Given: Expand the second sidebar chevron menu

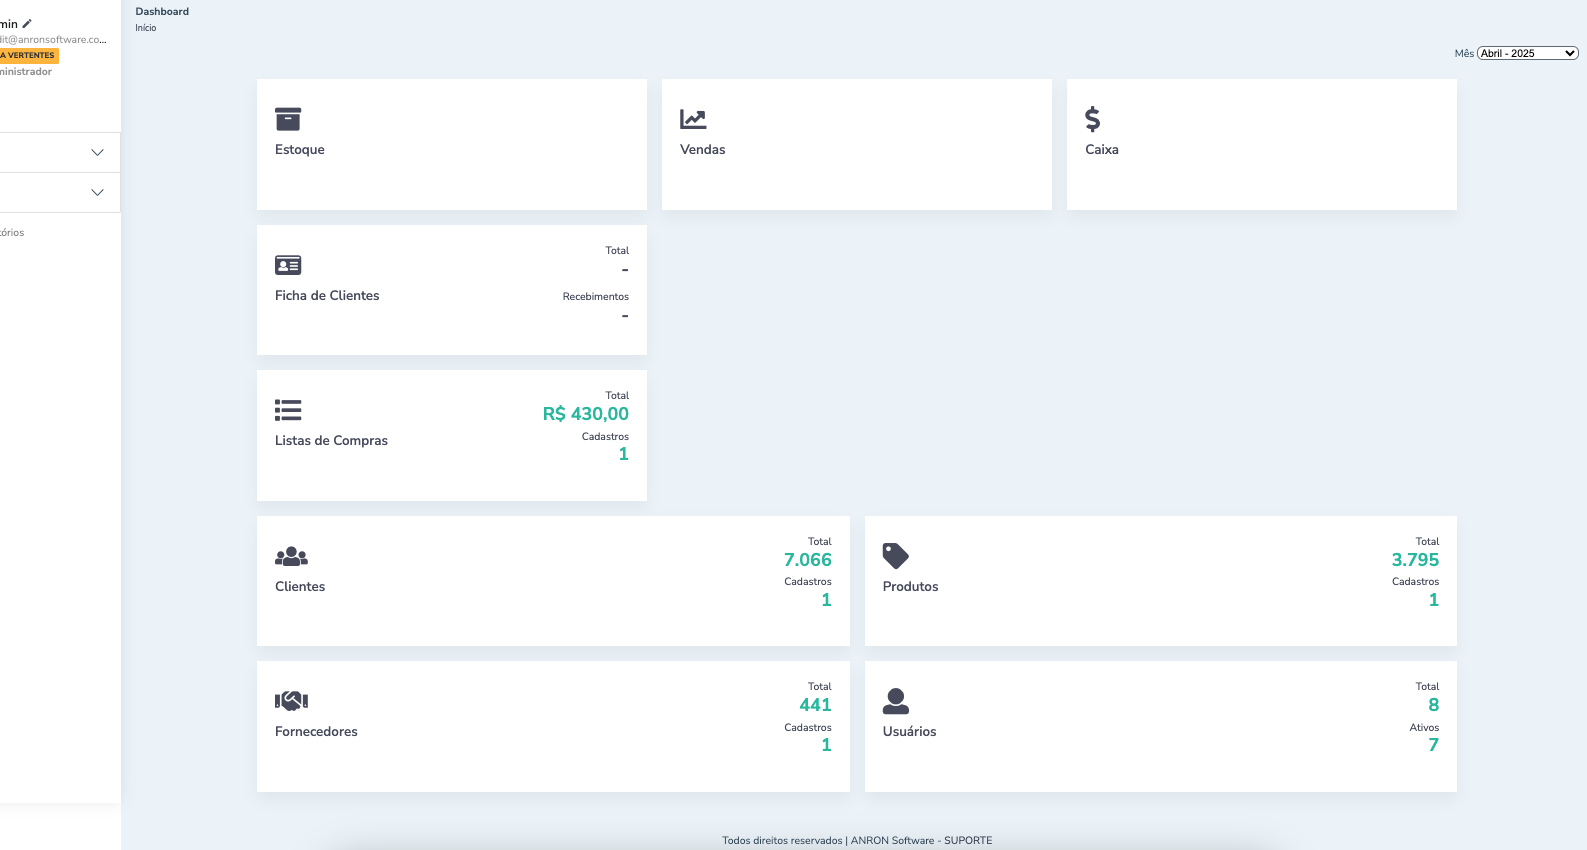Looking at the screenshot, I should coord(97,192).
